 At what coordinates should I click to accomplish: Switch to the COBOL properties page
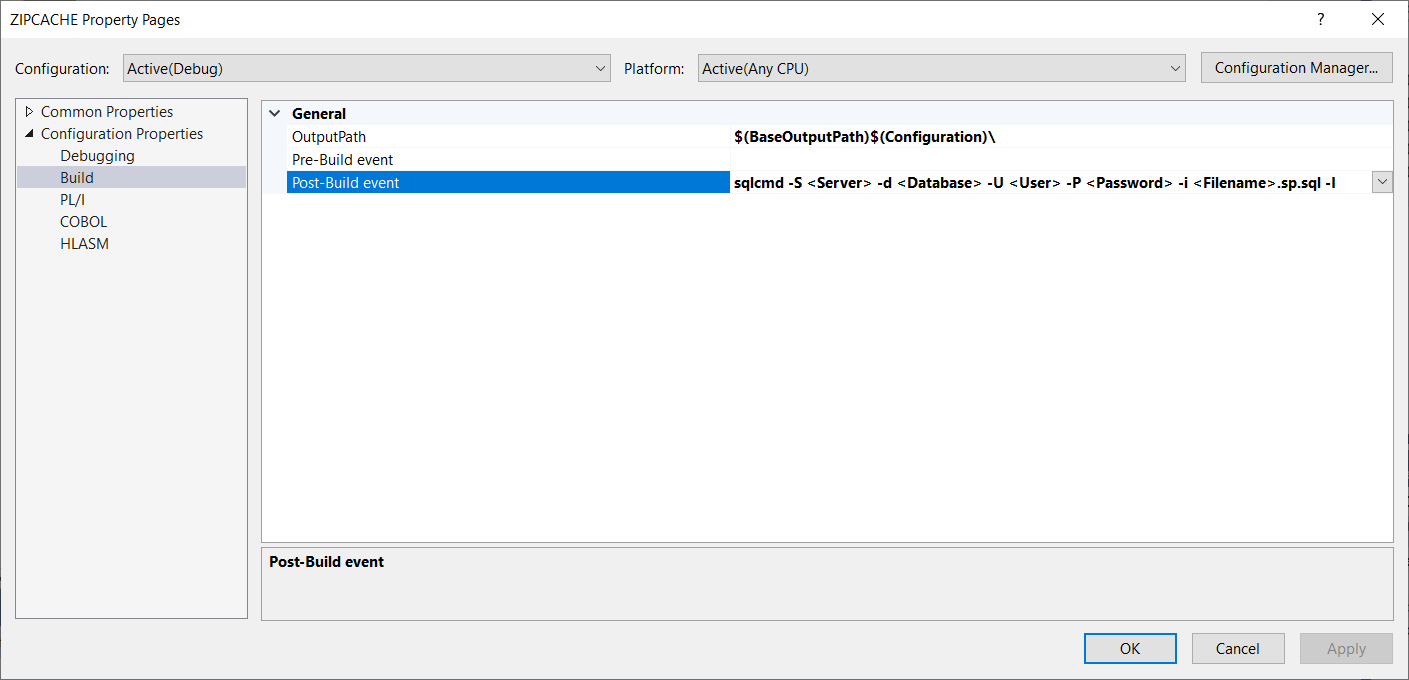tap(83, 221)
